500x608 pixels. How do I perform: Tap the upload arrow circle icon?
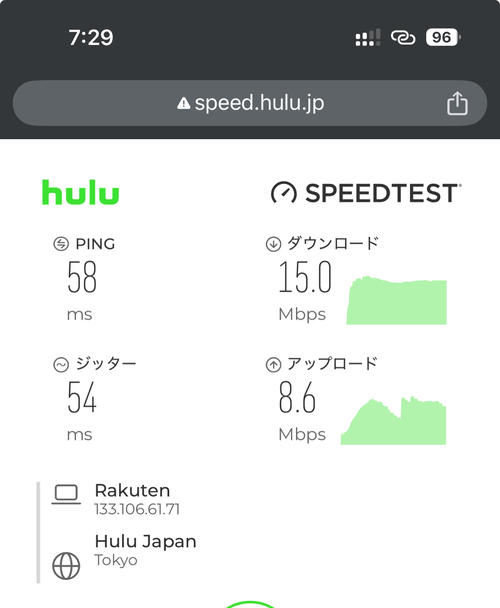pyautogui.click(x=273, y=364)
